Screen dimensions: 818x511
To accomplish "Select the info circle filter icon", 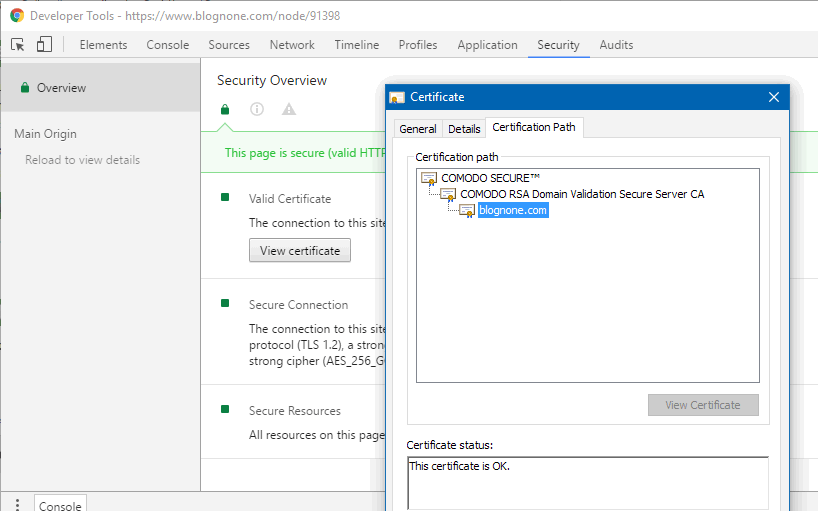I will click(257, 109).
